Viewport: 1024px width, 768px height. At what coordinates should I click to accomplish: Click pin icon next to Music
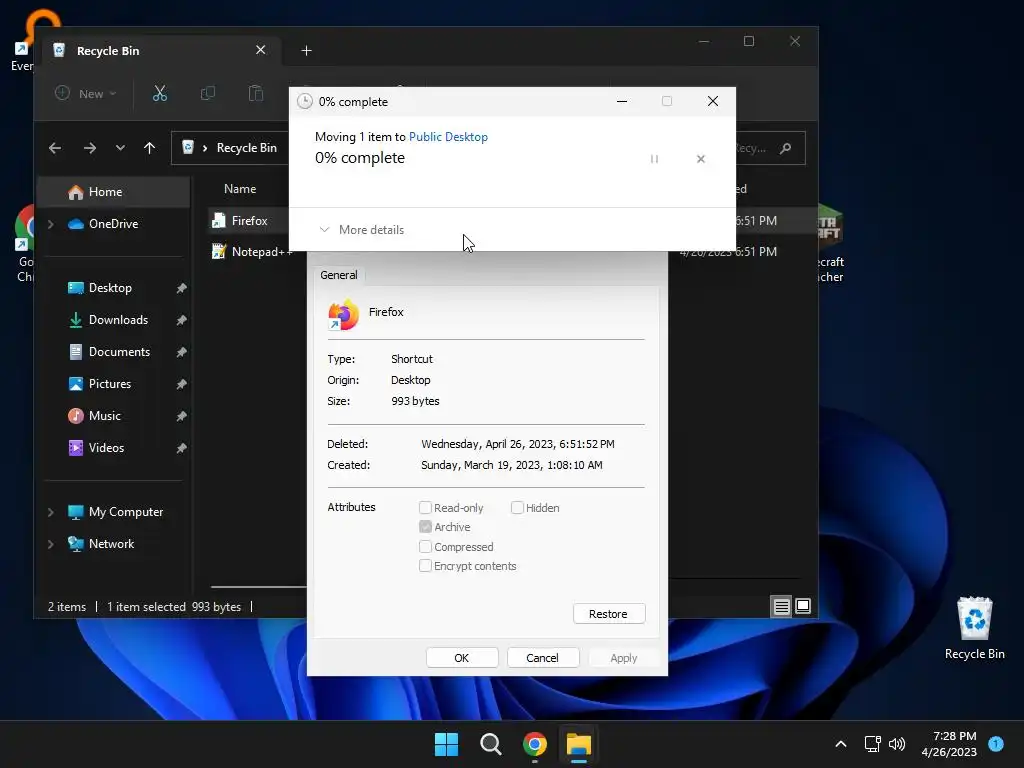pos(182,416)
